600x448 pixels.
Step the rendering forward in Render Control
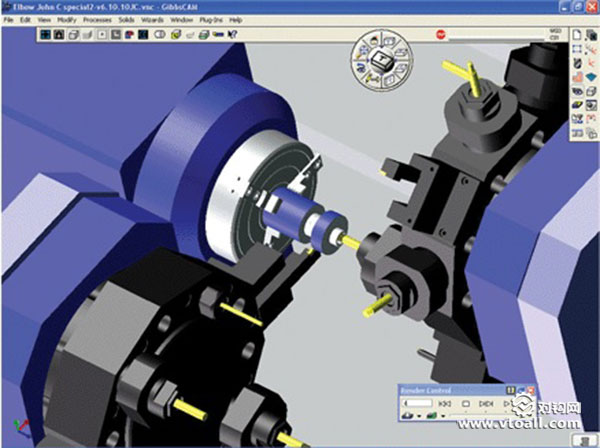[486, 404]
